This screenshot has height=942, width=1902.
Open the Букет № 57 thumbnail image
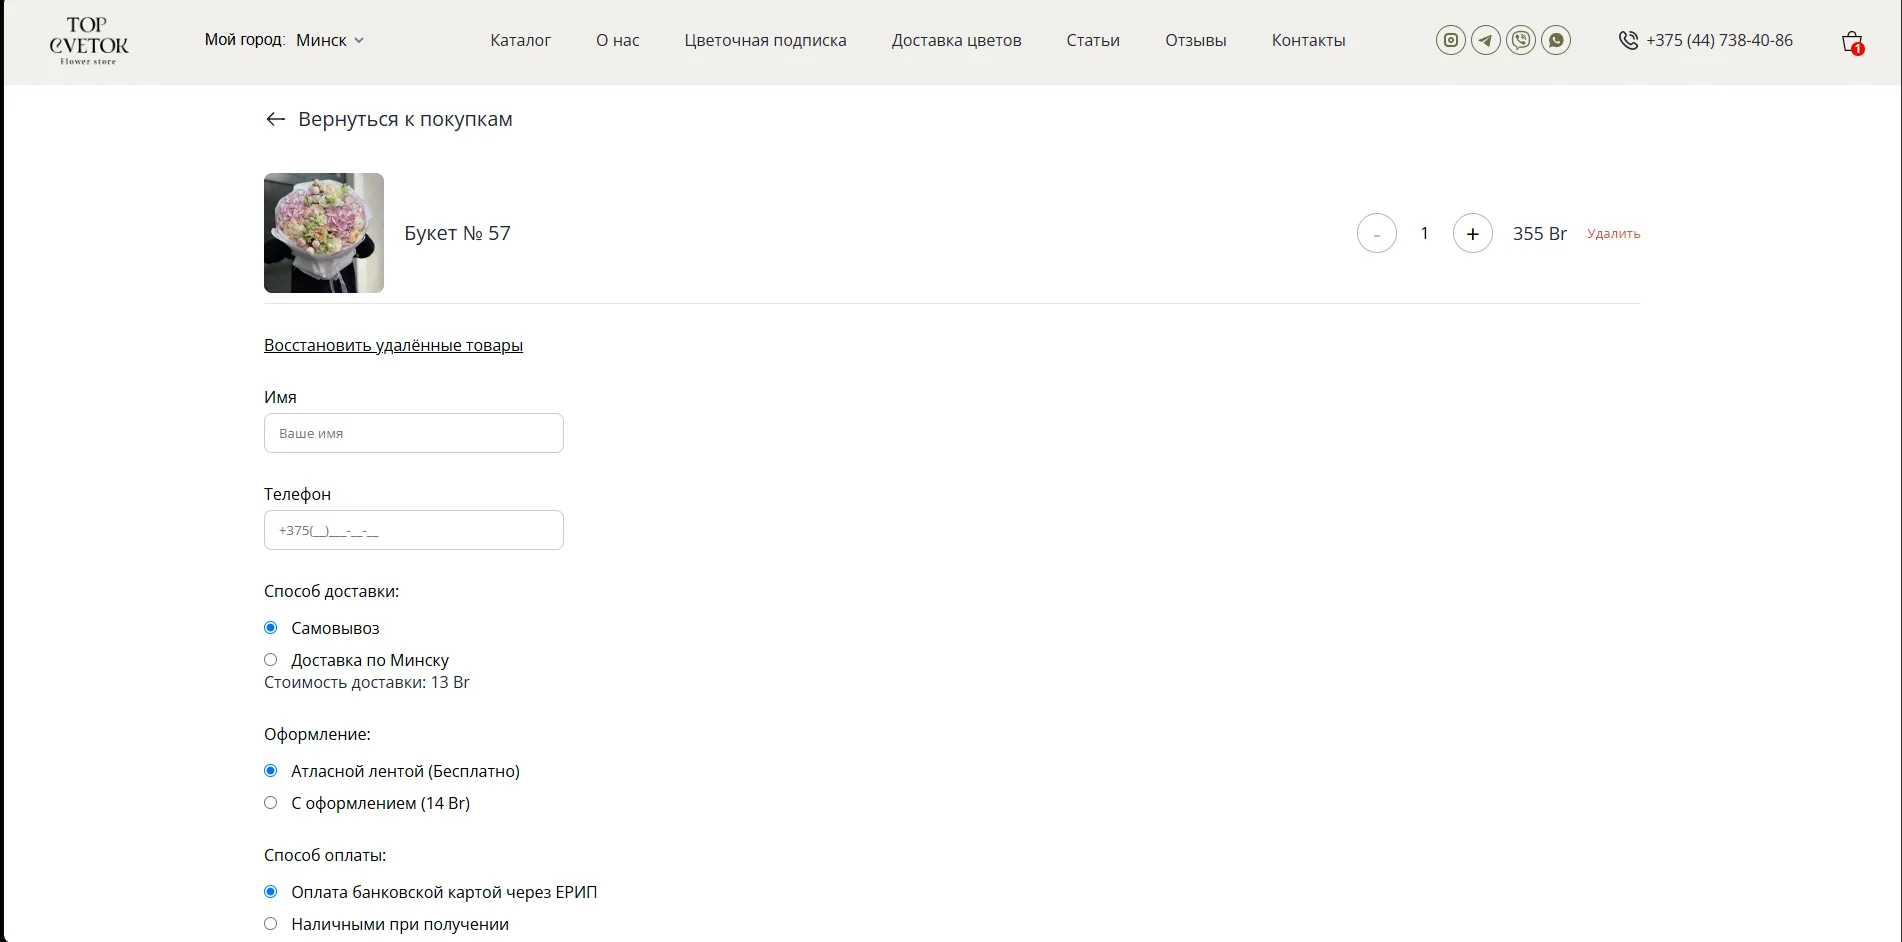tap(324, 233)
